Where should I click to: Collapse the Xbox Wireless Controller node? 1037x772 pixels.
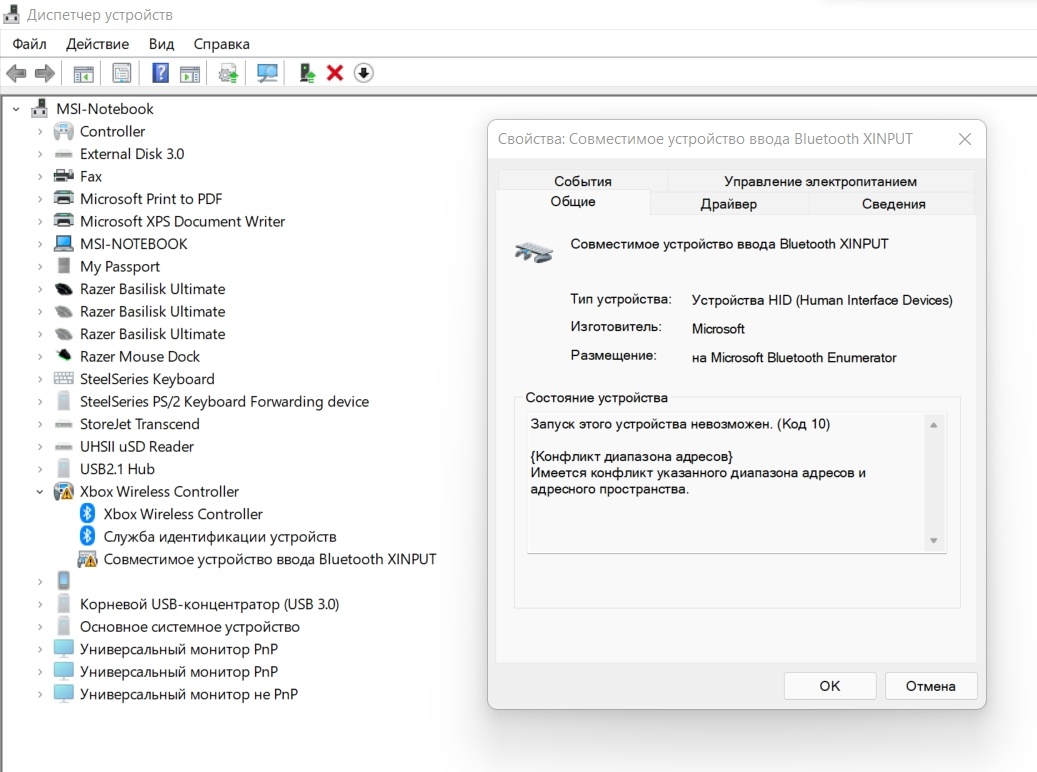pos(40,492)
